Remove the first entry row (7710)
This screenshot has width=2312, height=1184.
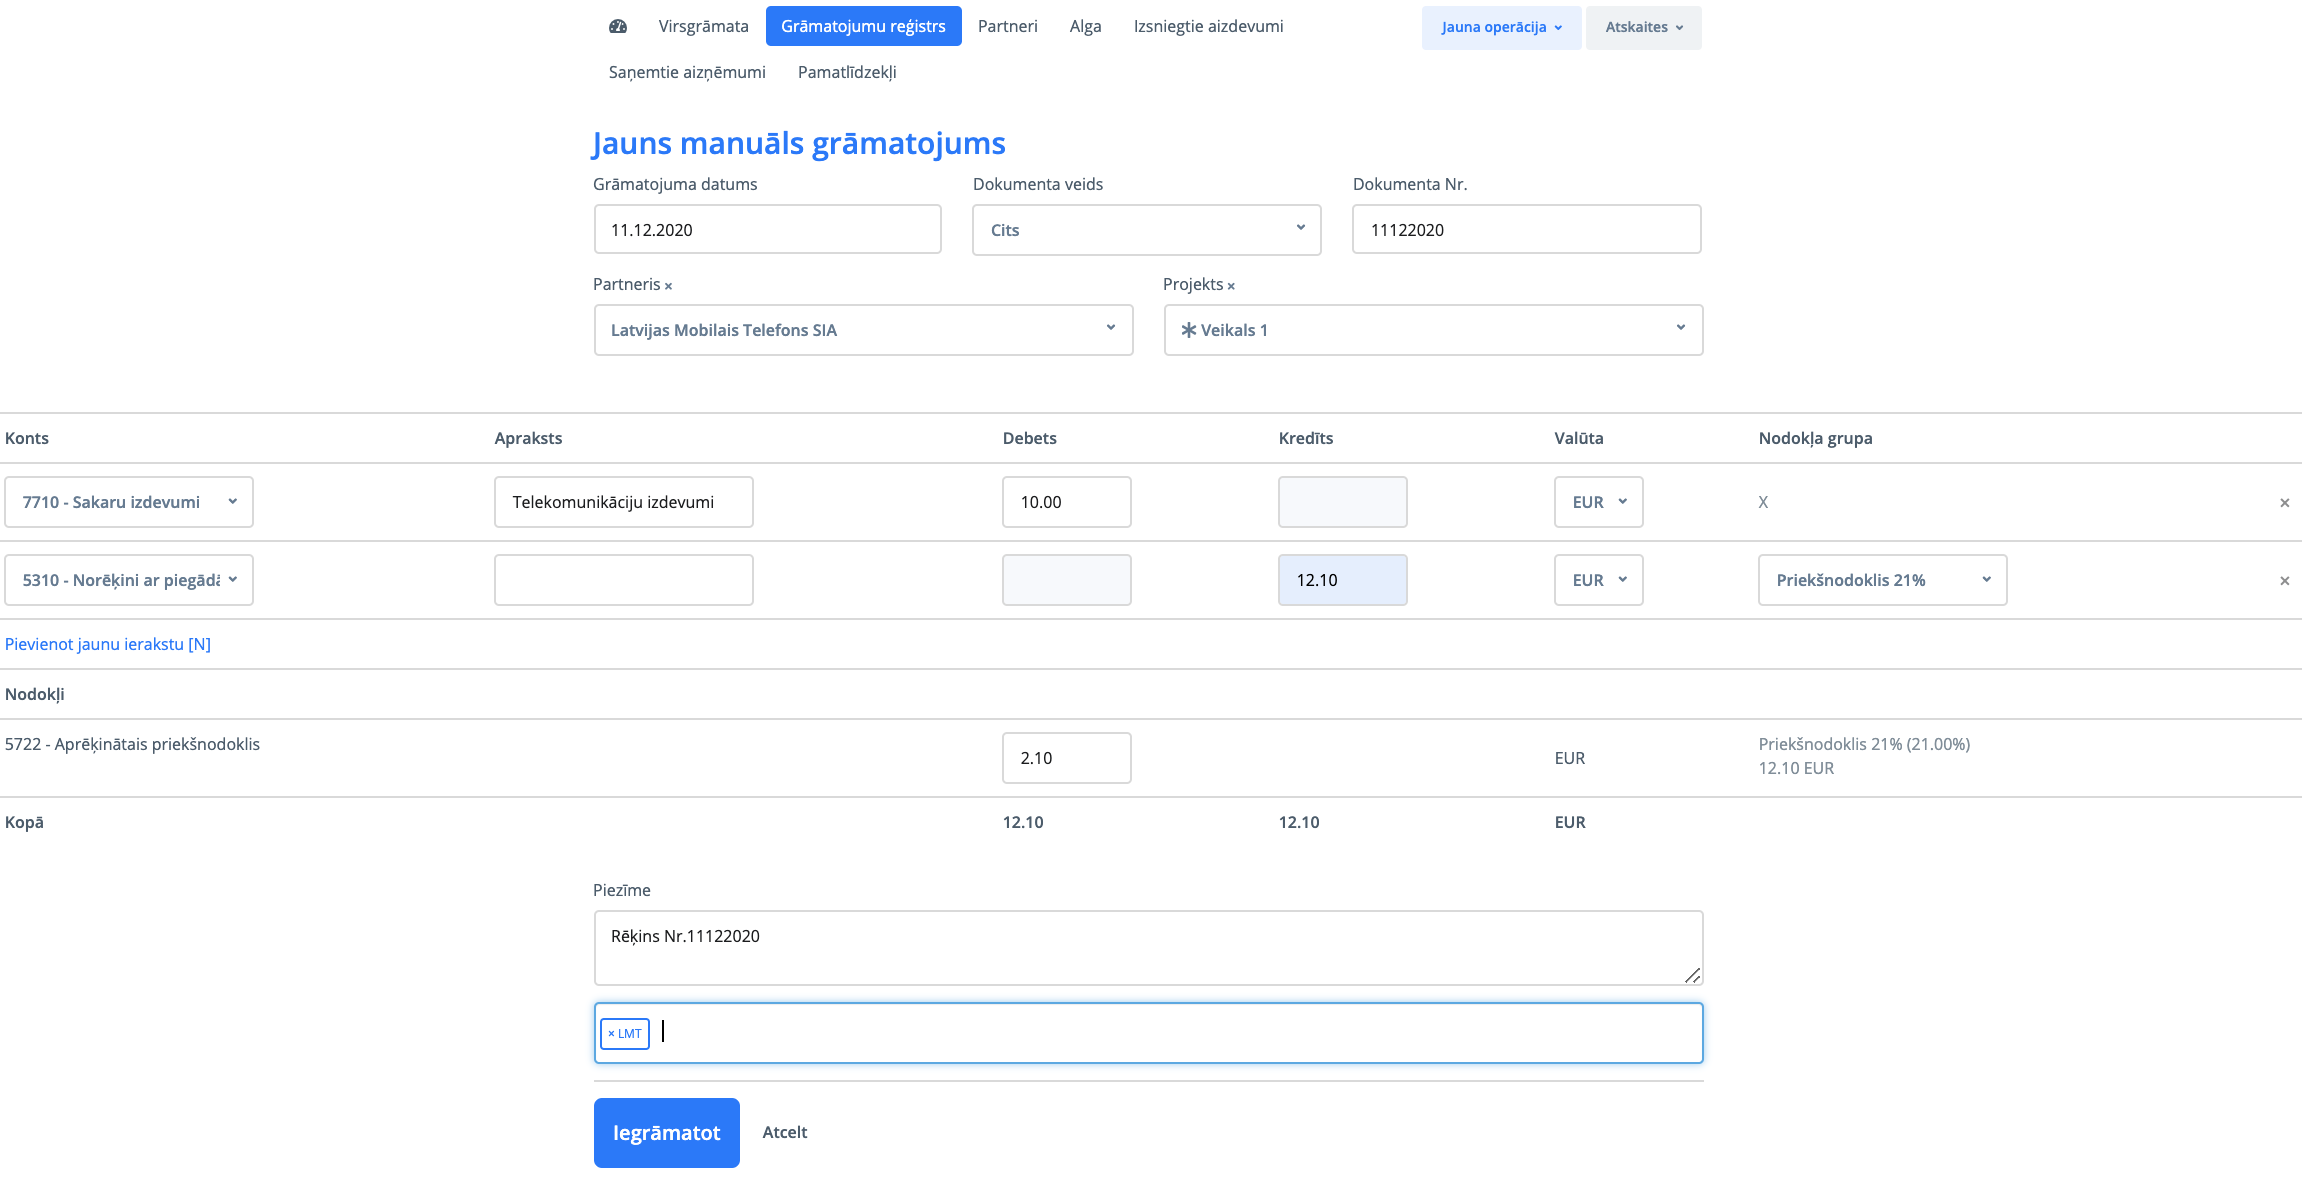click(x=2284, y=503)
